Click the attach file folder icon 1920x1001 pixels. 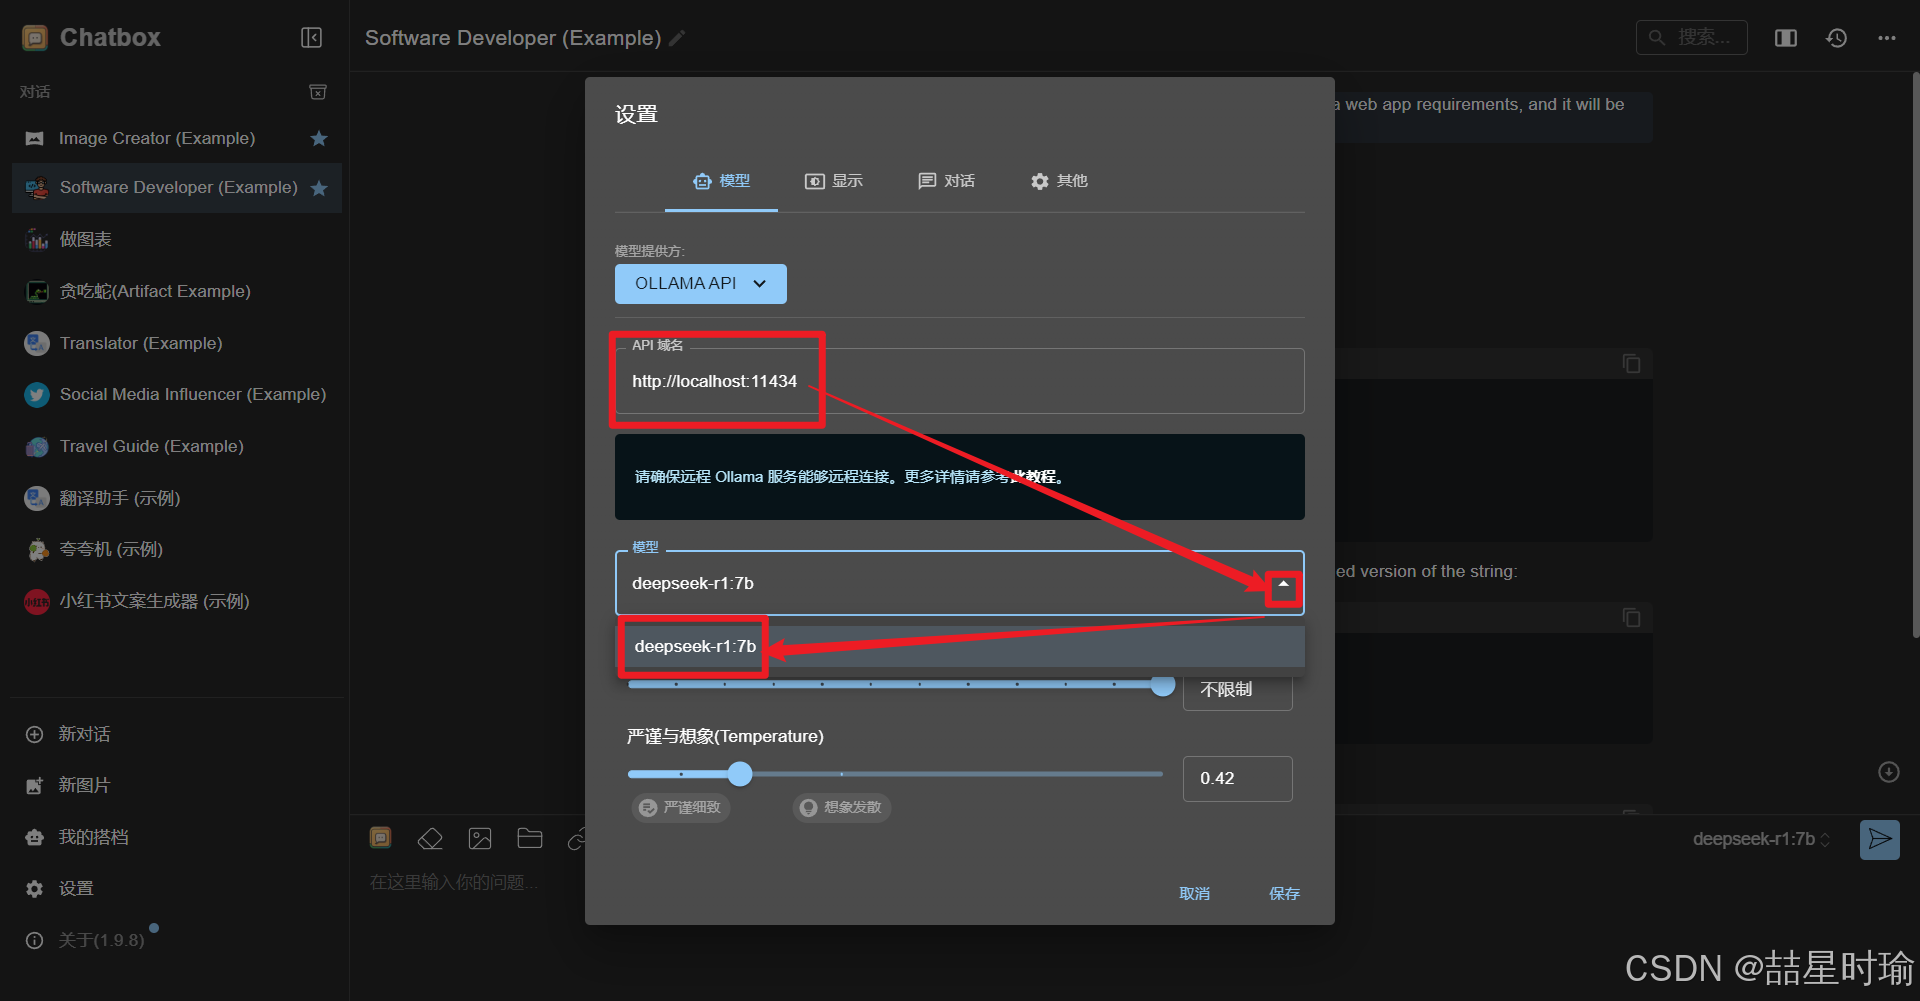[x=530, y=839]
